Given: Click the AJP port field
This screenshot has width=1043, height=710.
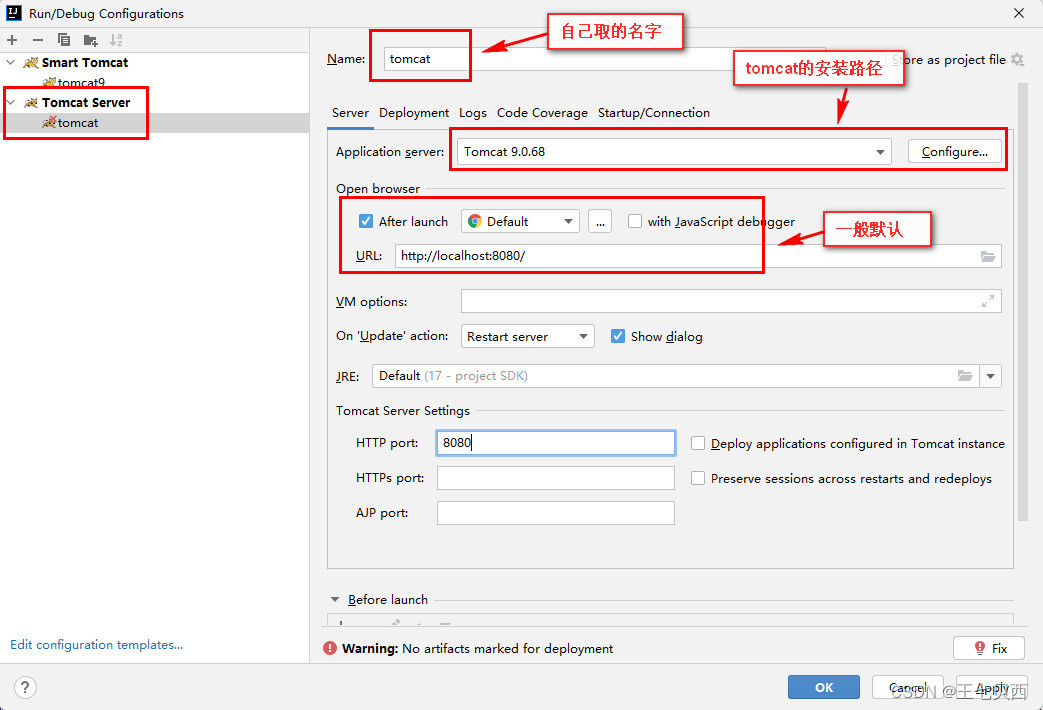Looking at the screenshot, I should click(x=556, y=513).
